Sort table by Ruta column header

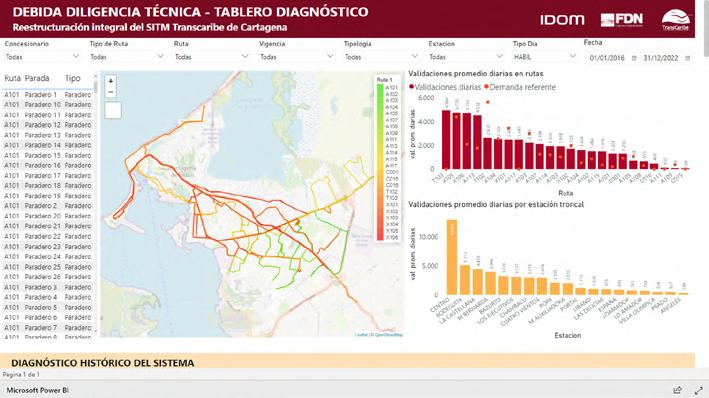[x=12, y=78]
